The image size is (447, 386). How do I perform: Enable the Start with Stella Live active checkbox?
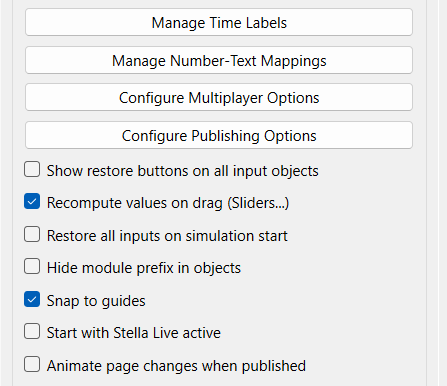pos(32,331)
